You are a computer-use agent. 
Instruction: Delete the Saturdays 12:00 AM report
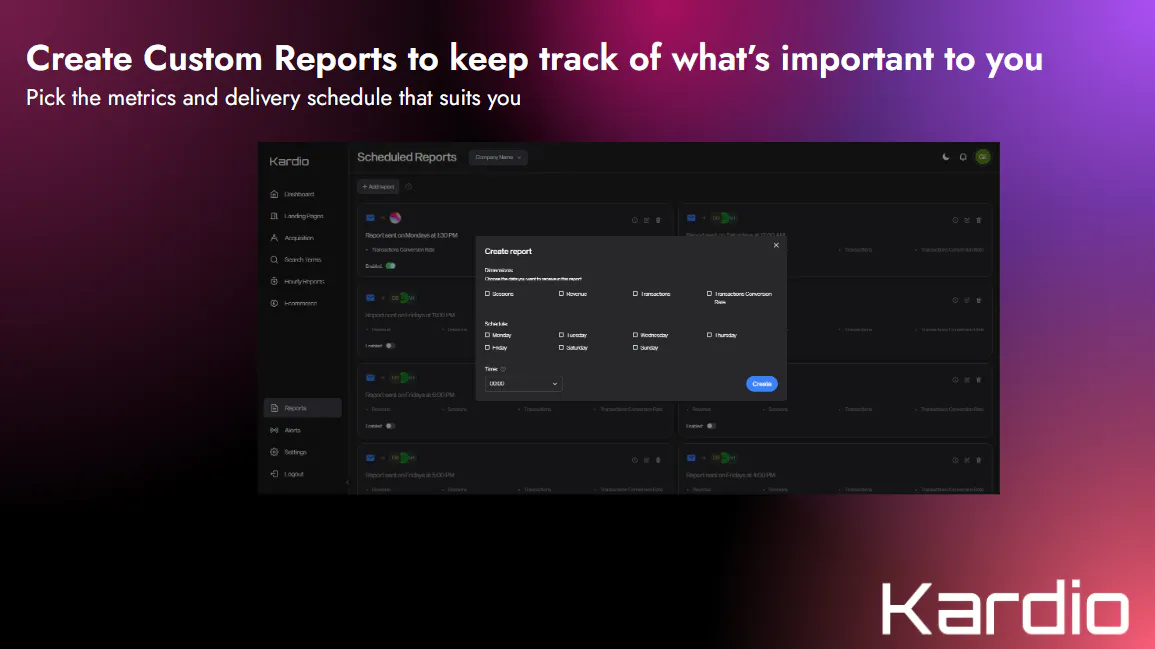(979, 220)
